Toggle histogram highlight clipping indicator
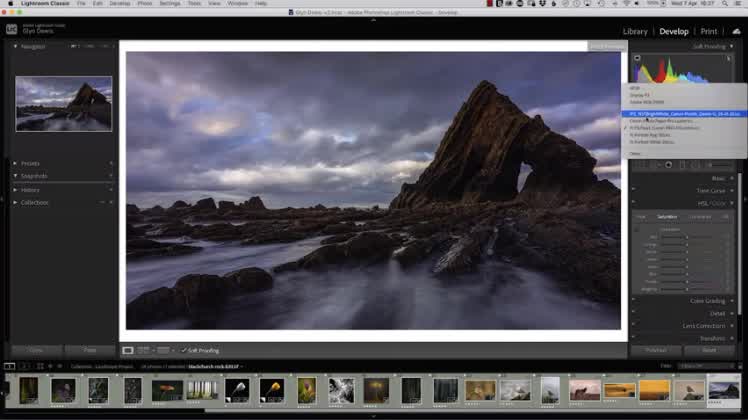Image resolution: width=748 pixels, height=420 pixels. pyautogui.click(x=728, y=58)
